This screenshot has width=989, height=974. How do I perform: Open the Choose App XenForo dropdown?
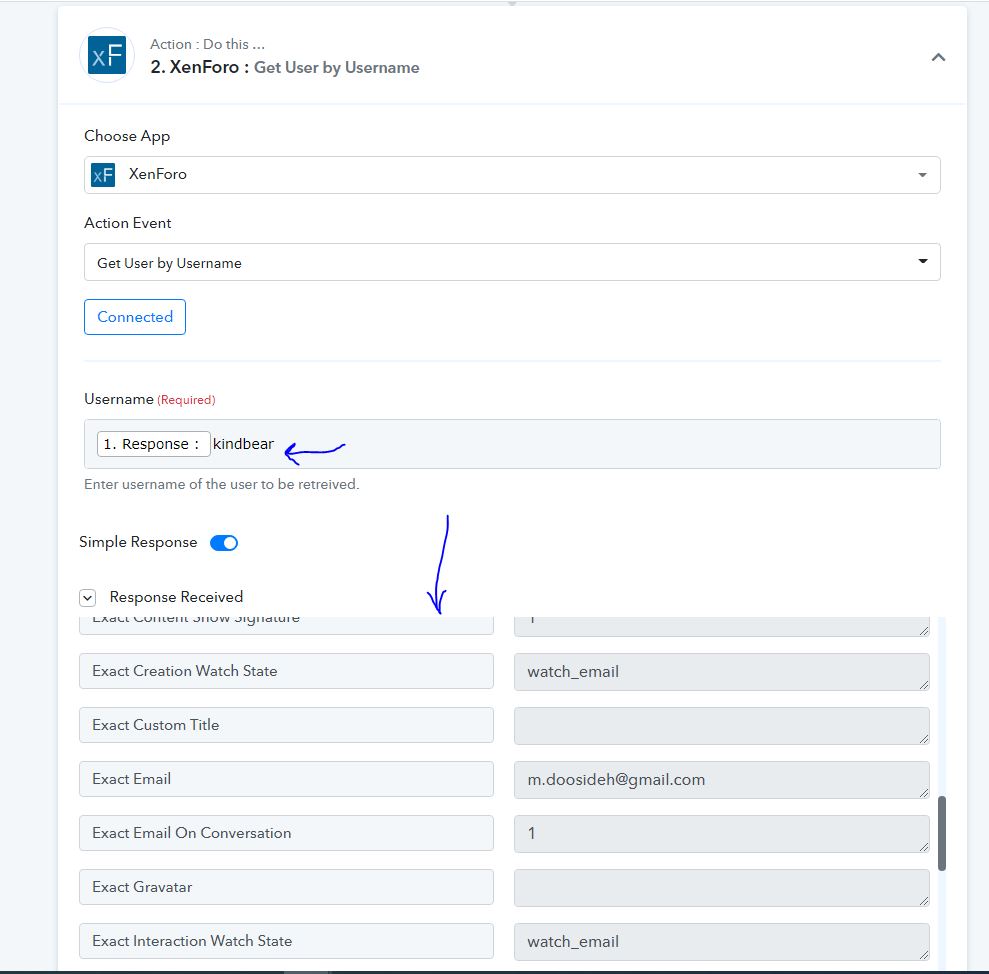(512, 175)
